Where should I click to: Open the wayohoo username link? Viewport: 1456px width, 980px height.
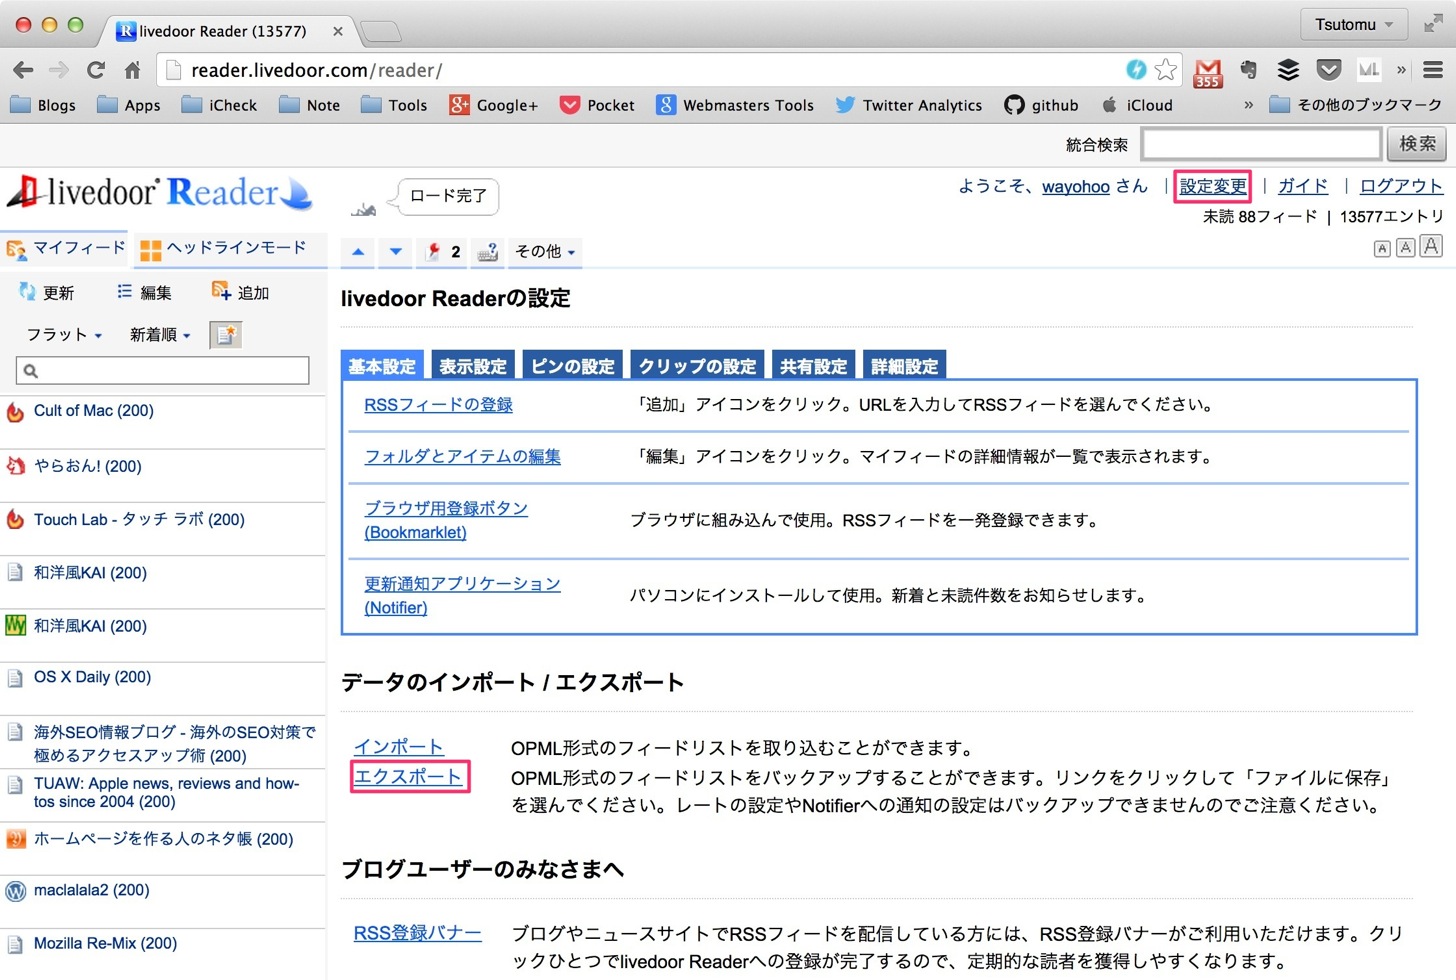(1076, 187)
